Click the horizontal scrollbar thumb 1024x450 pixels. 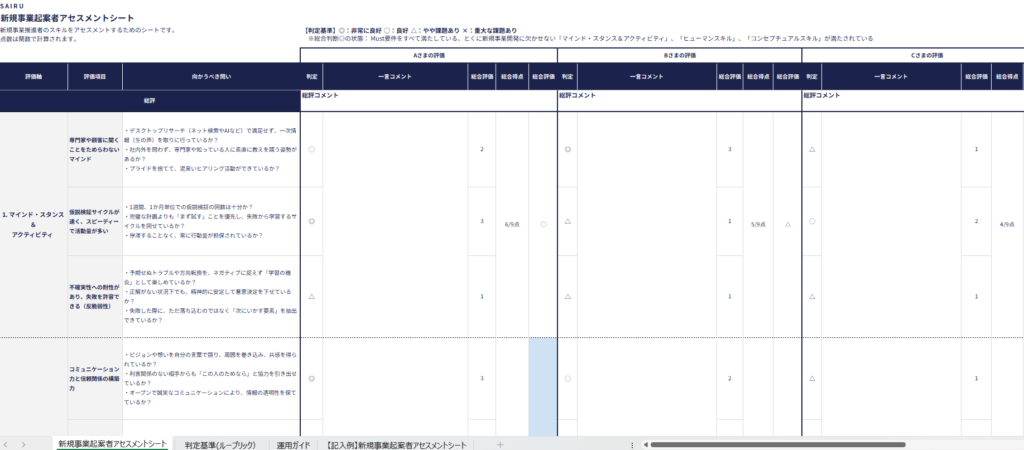(x=777, y=445)
